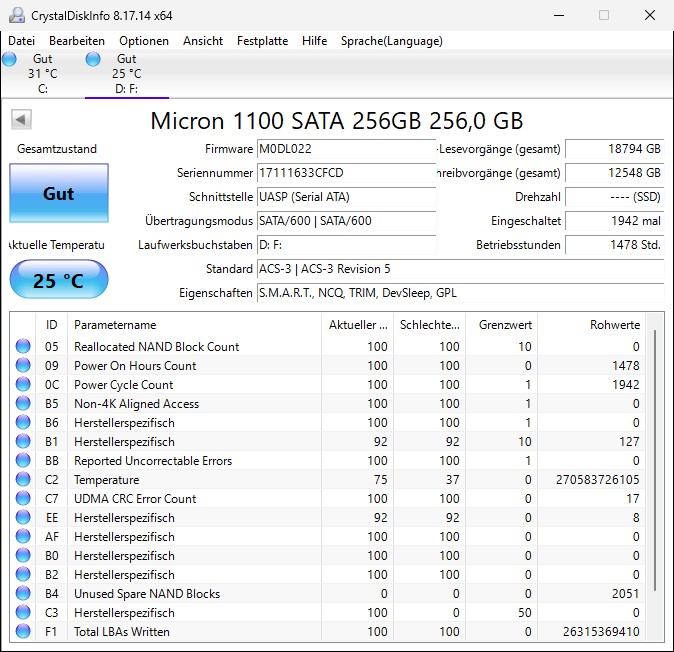674x652 pixels.
Task: Select the Power Cycle Count text
Action: [x=124, y=385]
